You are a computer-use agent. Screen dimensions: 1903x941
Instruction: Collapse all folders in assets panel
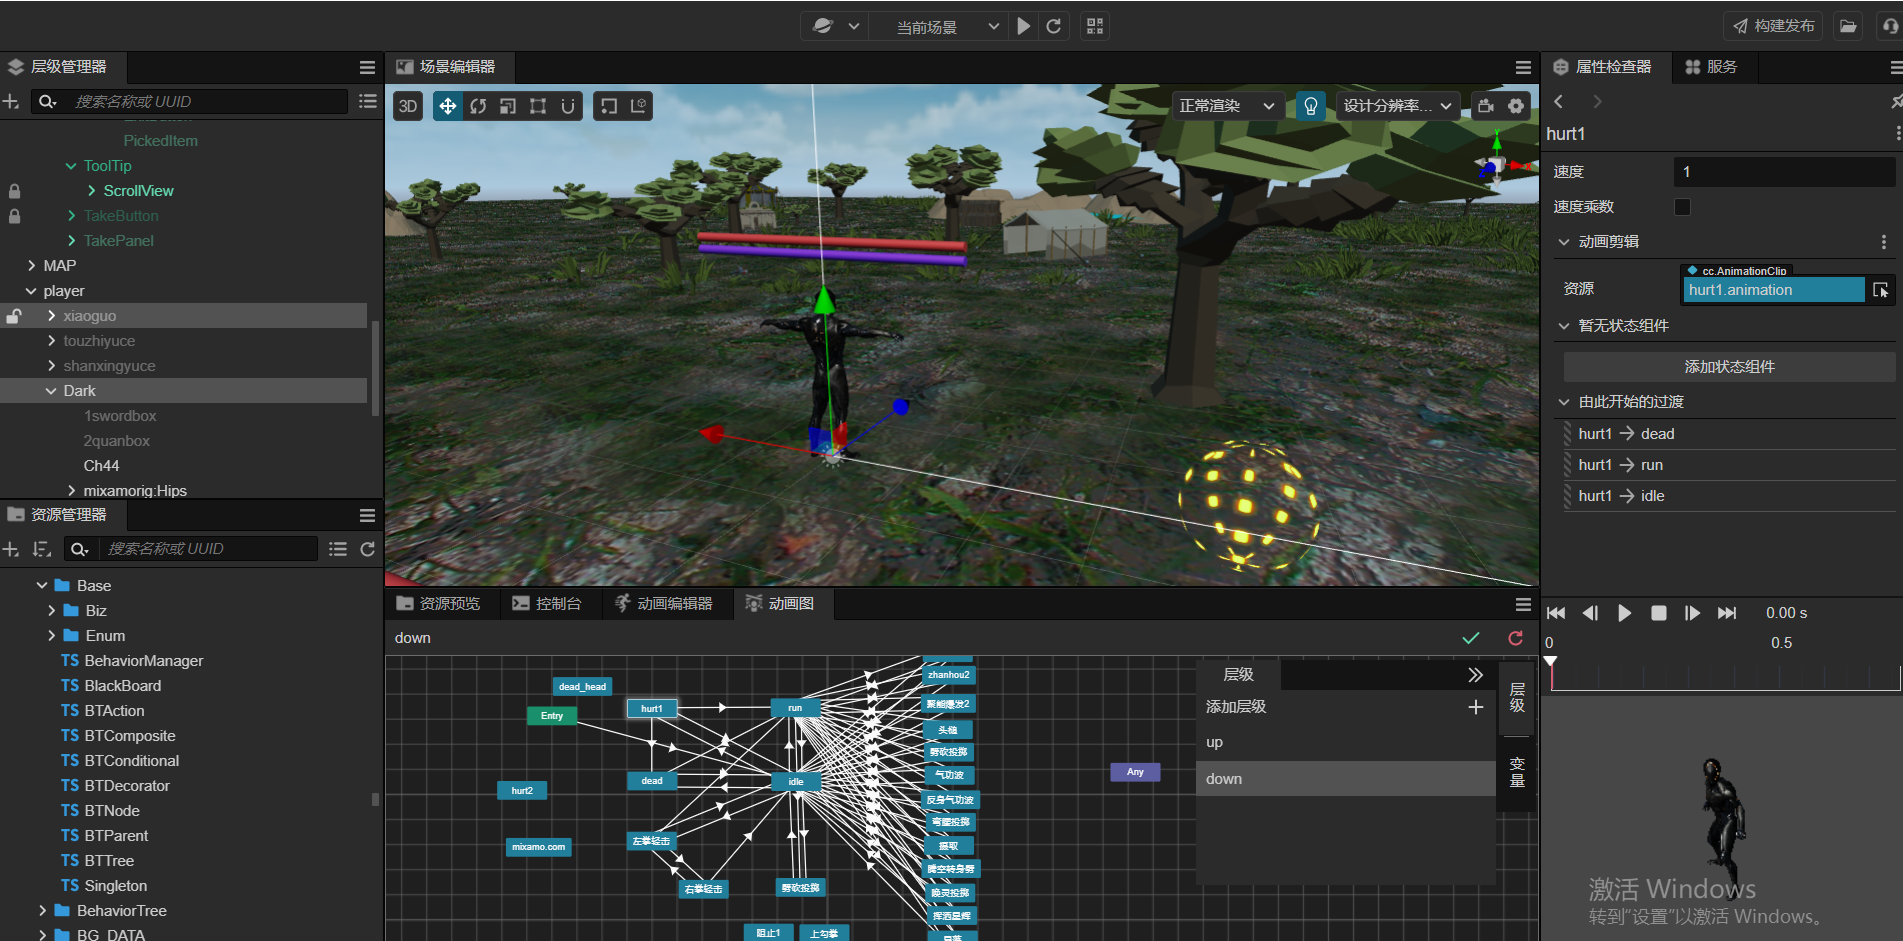[338, 549]
